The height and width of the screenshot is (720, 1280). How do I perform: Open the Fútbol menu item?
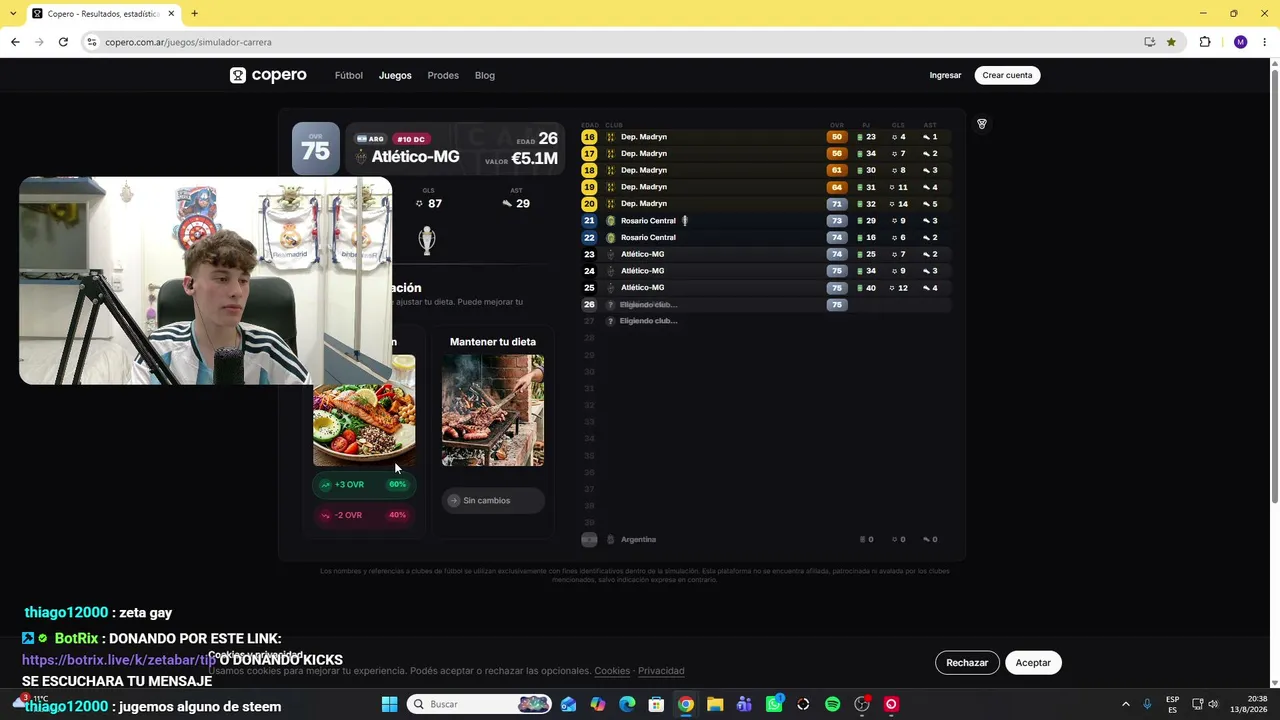tap(349, 75)
